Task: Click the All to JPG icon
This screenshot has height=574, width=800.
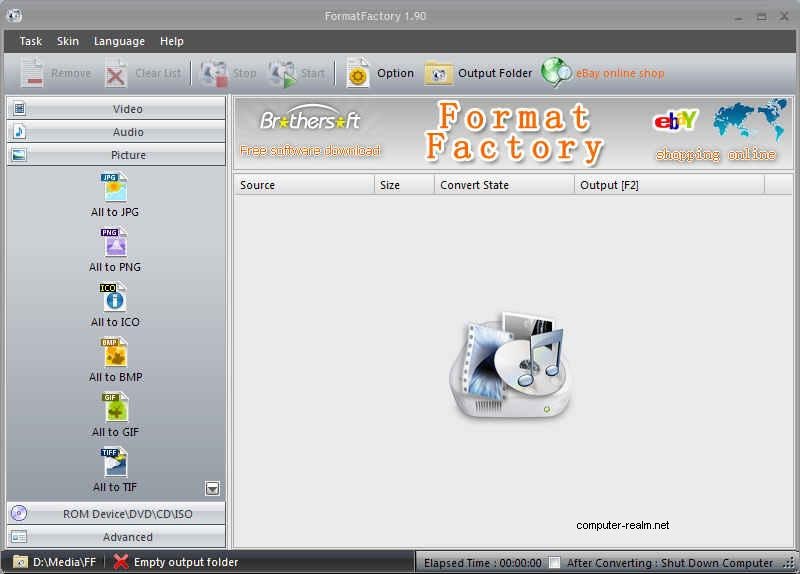Action: tap(115, 187)
